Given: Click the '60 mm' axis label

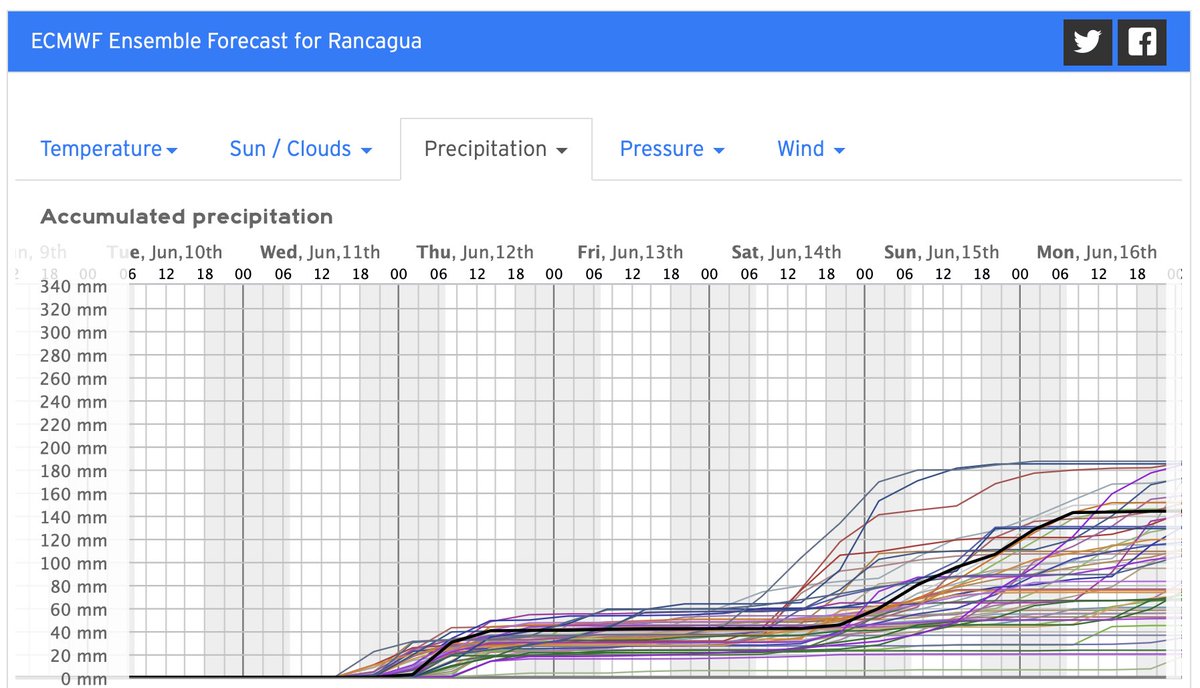Looking at the screenshot, I should (78, 609).
